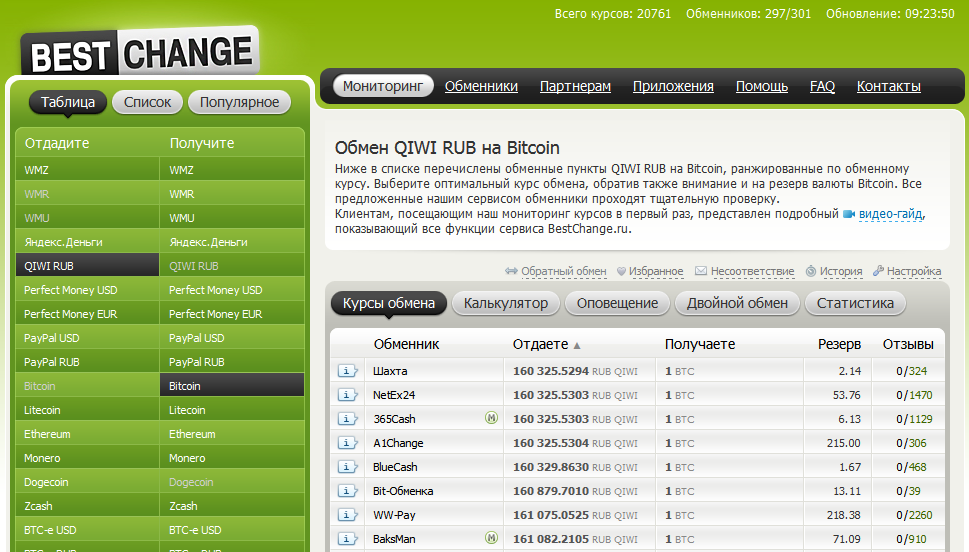
Task: Click the BestChange logo
Action: (x=140, y=52)
